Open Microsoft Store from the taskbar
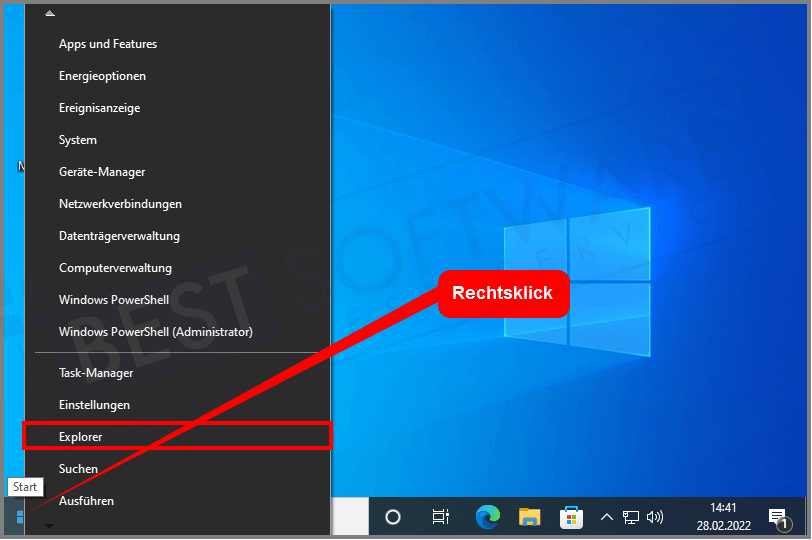812x540 pixels. coord(572,517)
